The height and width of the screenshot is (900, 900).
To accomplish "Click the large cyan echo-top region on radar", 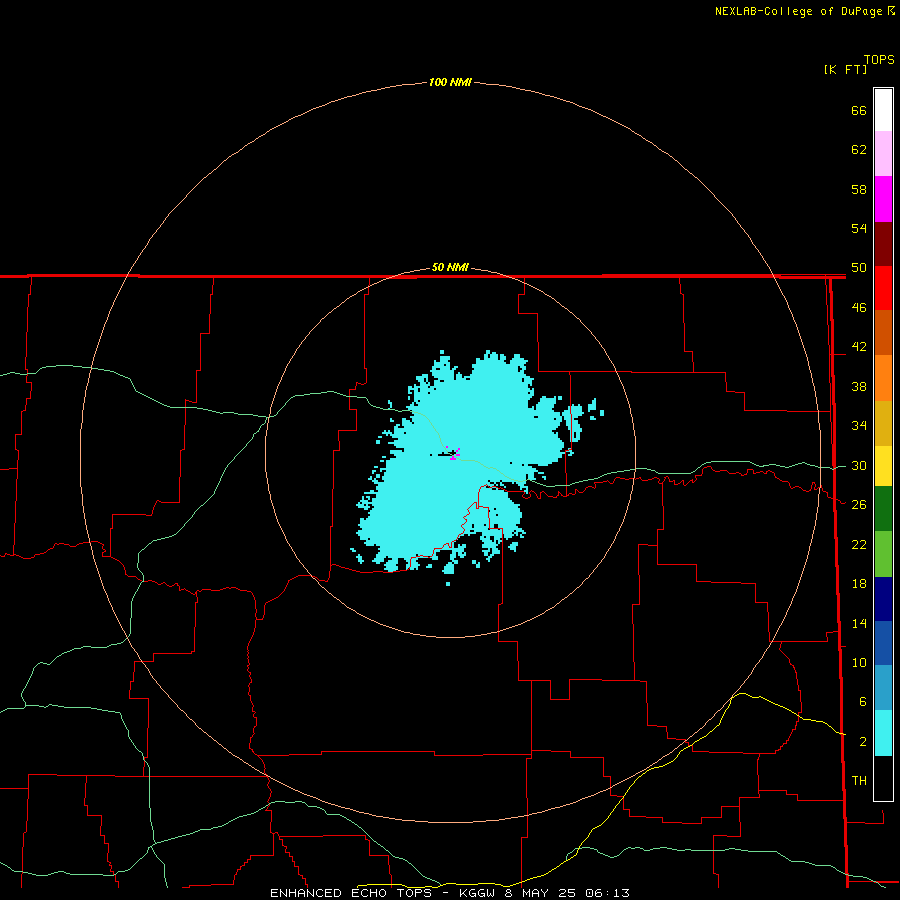I will (459, 459).
